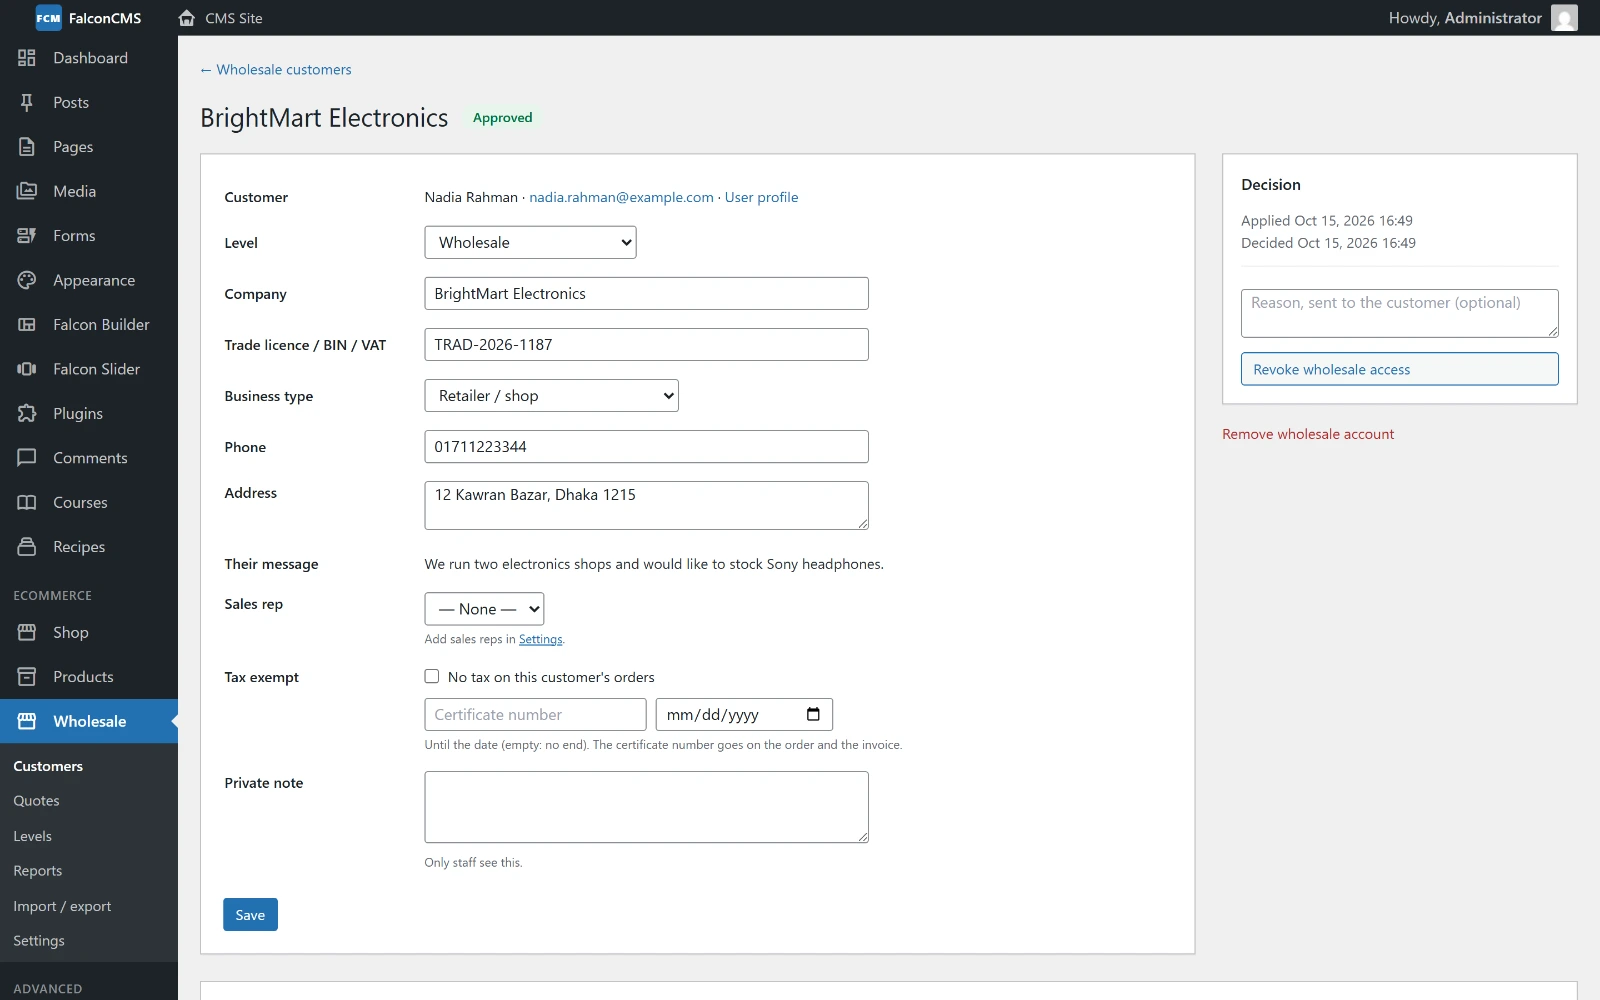Open the Business type dropdown
This screenshot has width=1600, height=1000.
551,396
